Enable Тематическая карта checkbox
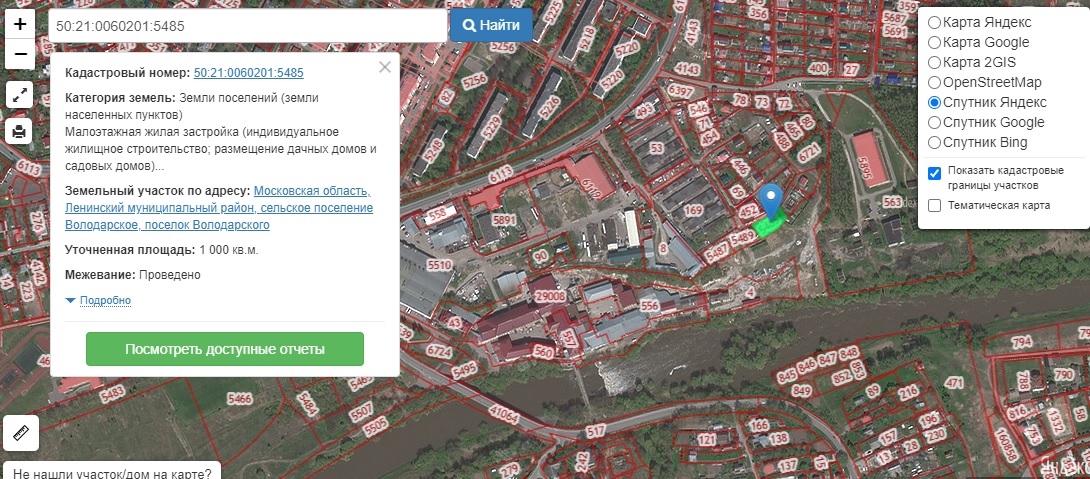This screenshot has height=479, width=1090. [934, 206]
